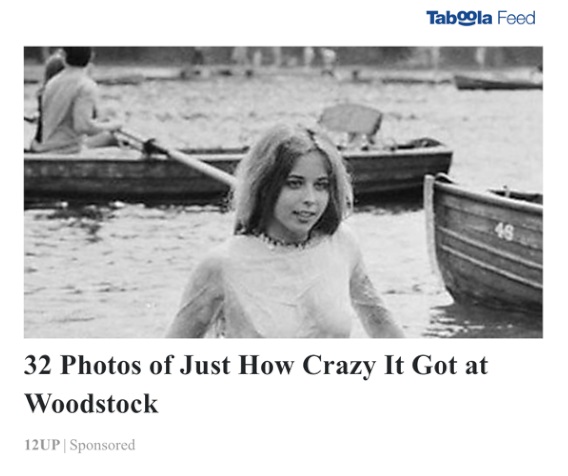This screenshot has height=476, width=568.
Task: Click the 12UP source label
Action: click(x=42, y=445)
